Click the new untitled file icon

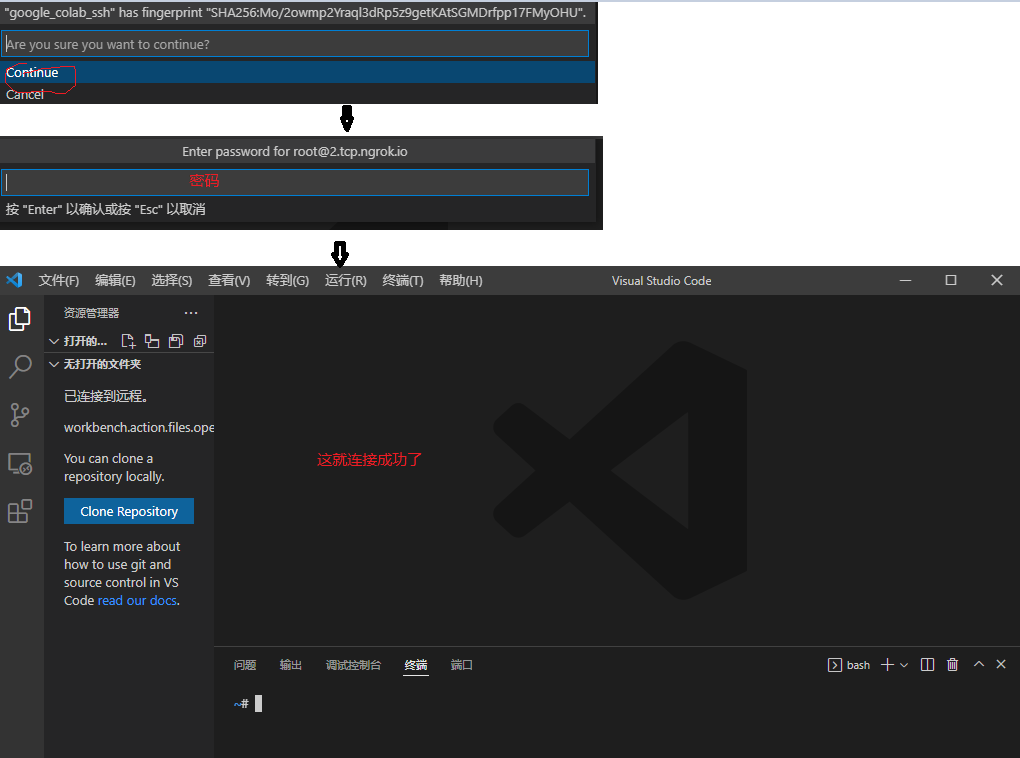click(x=128, y=341)
